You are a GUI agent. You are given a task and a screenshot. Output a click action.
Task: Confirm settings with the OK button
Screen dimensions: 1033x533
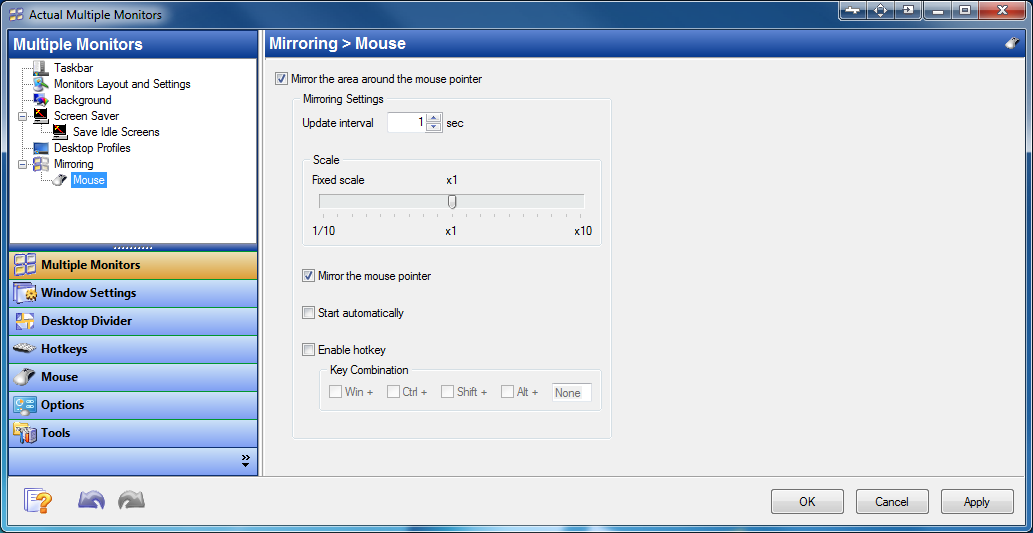click(807, 501)
